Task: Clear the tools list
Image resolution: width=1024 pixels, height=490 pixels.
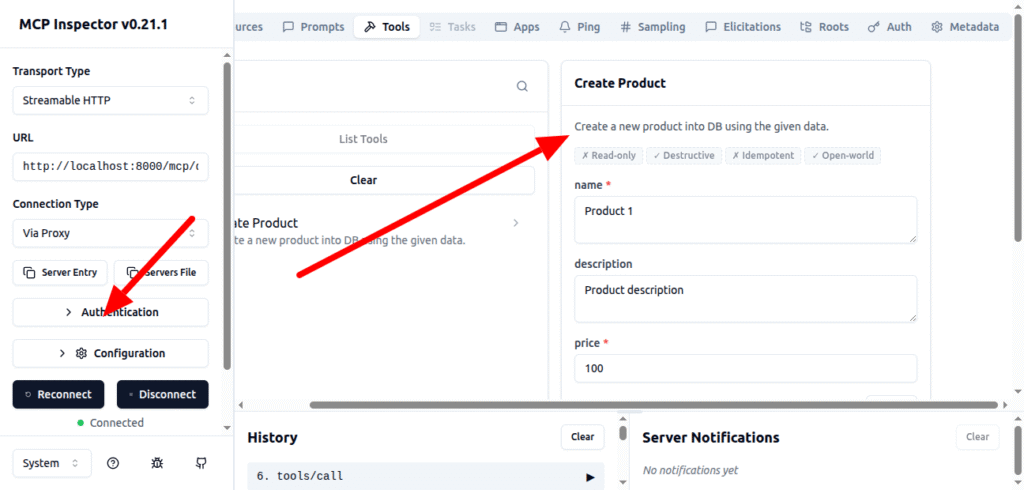Action: pos(385,180)
